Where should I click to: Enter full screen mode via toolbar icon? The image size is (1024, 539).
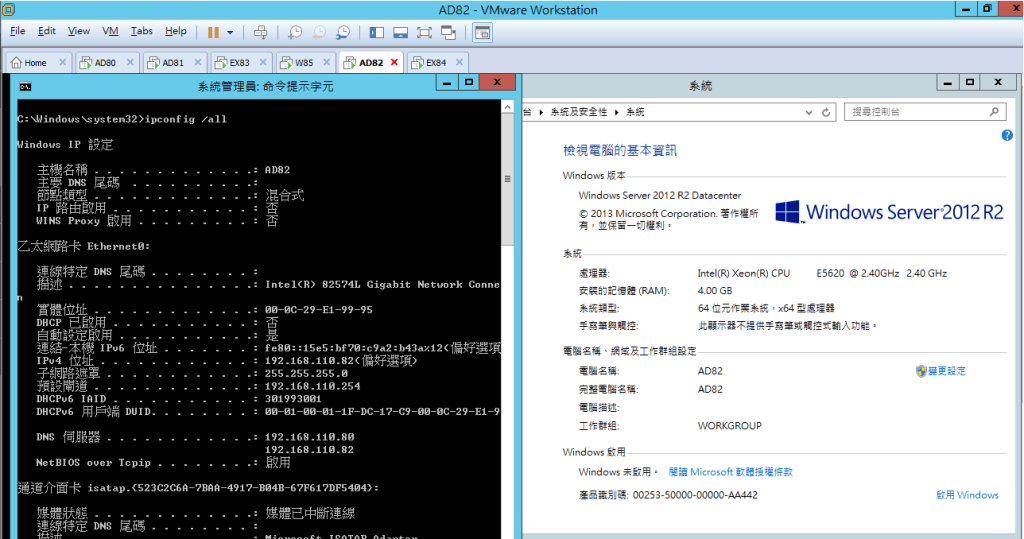click(423, 32)
